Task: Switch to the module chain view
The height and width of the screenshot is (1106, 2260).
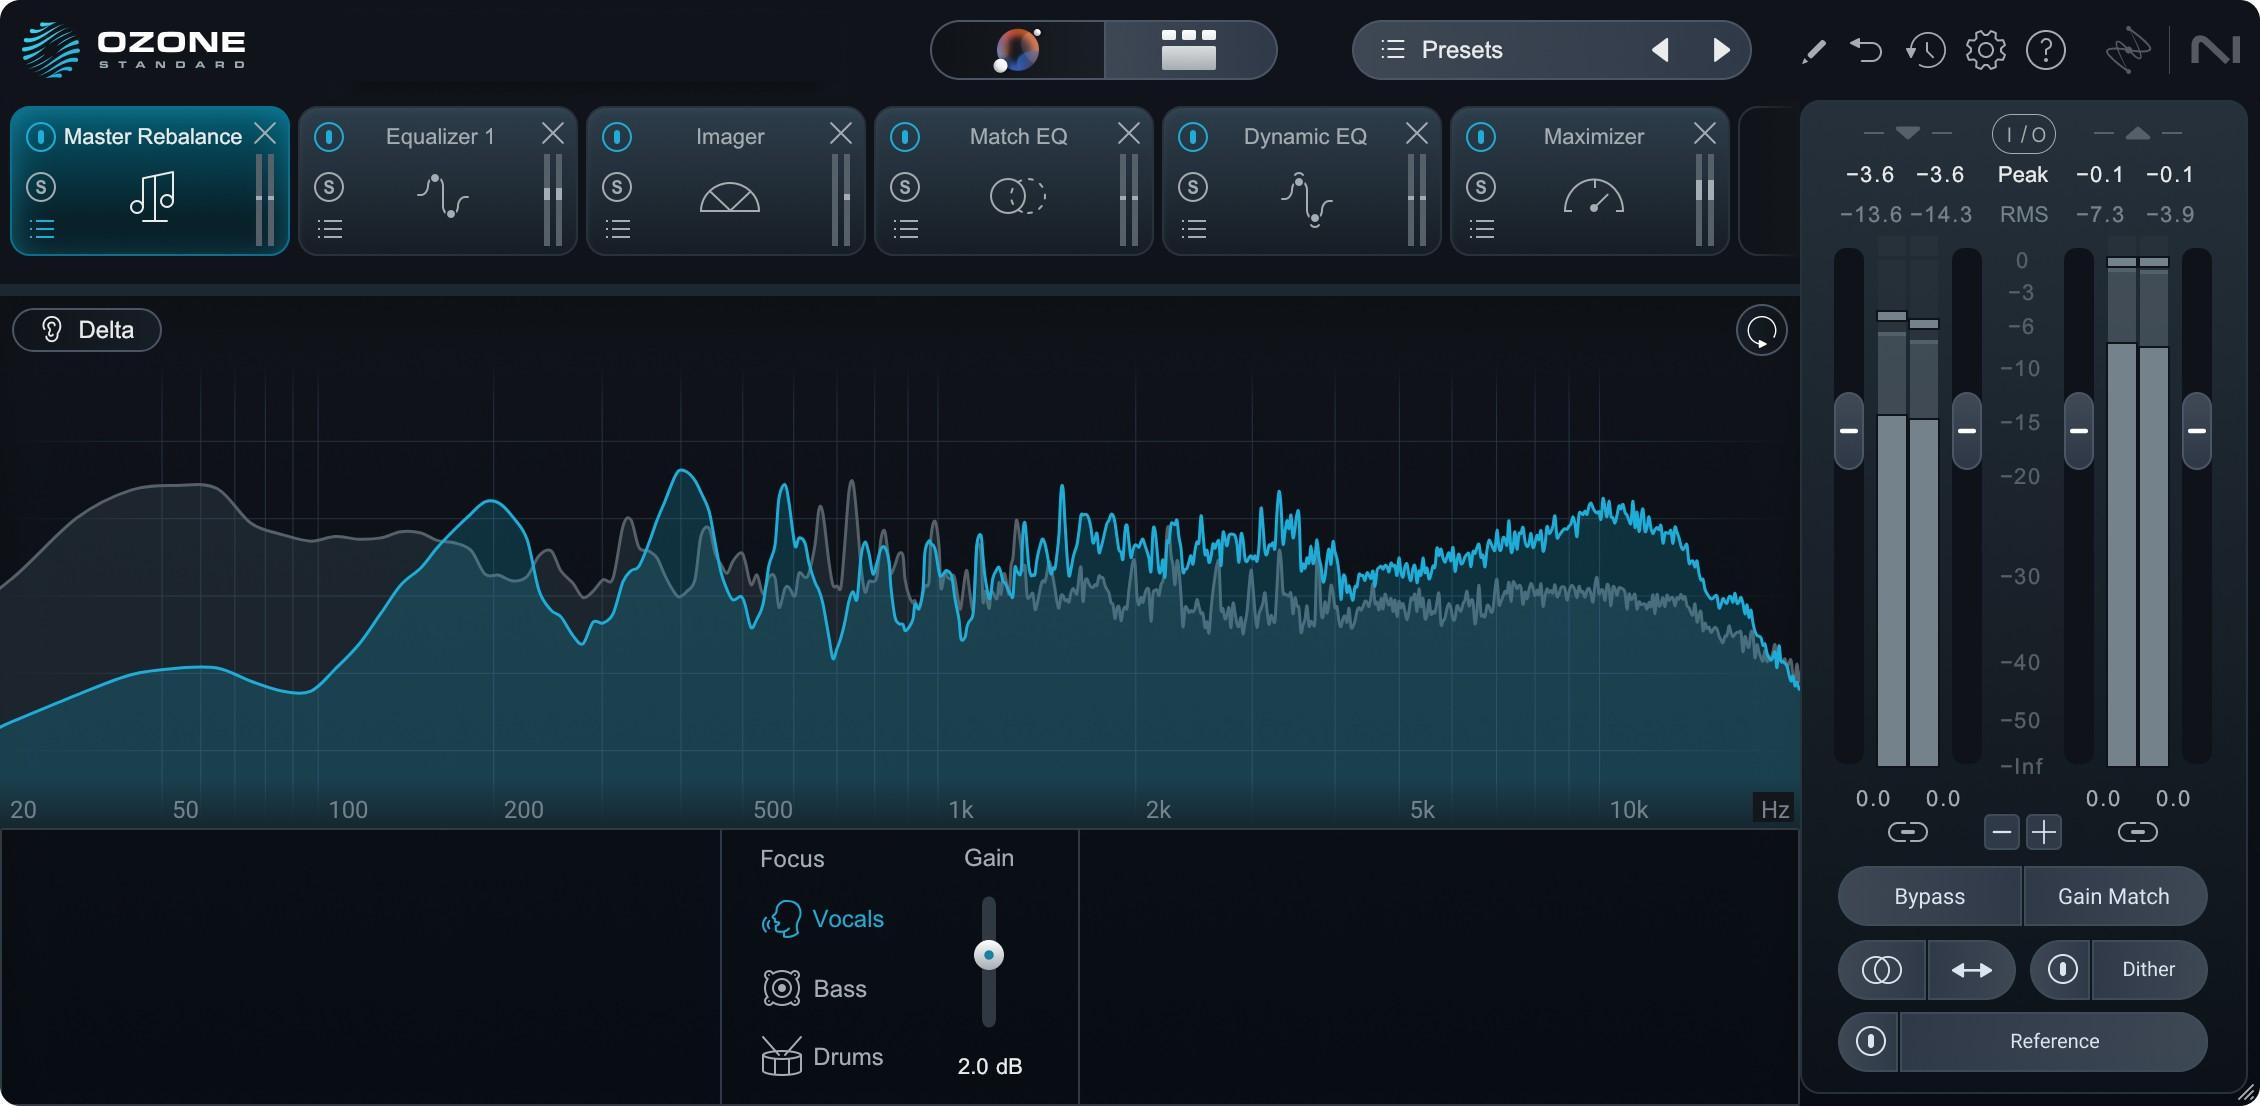Action: [x=1188, y=50]
